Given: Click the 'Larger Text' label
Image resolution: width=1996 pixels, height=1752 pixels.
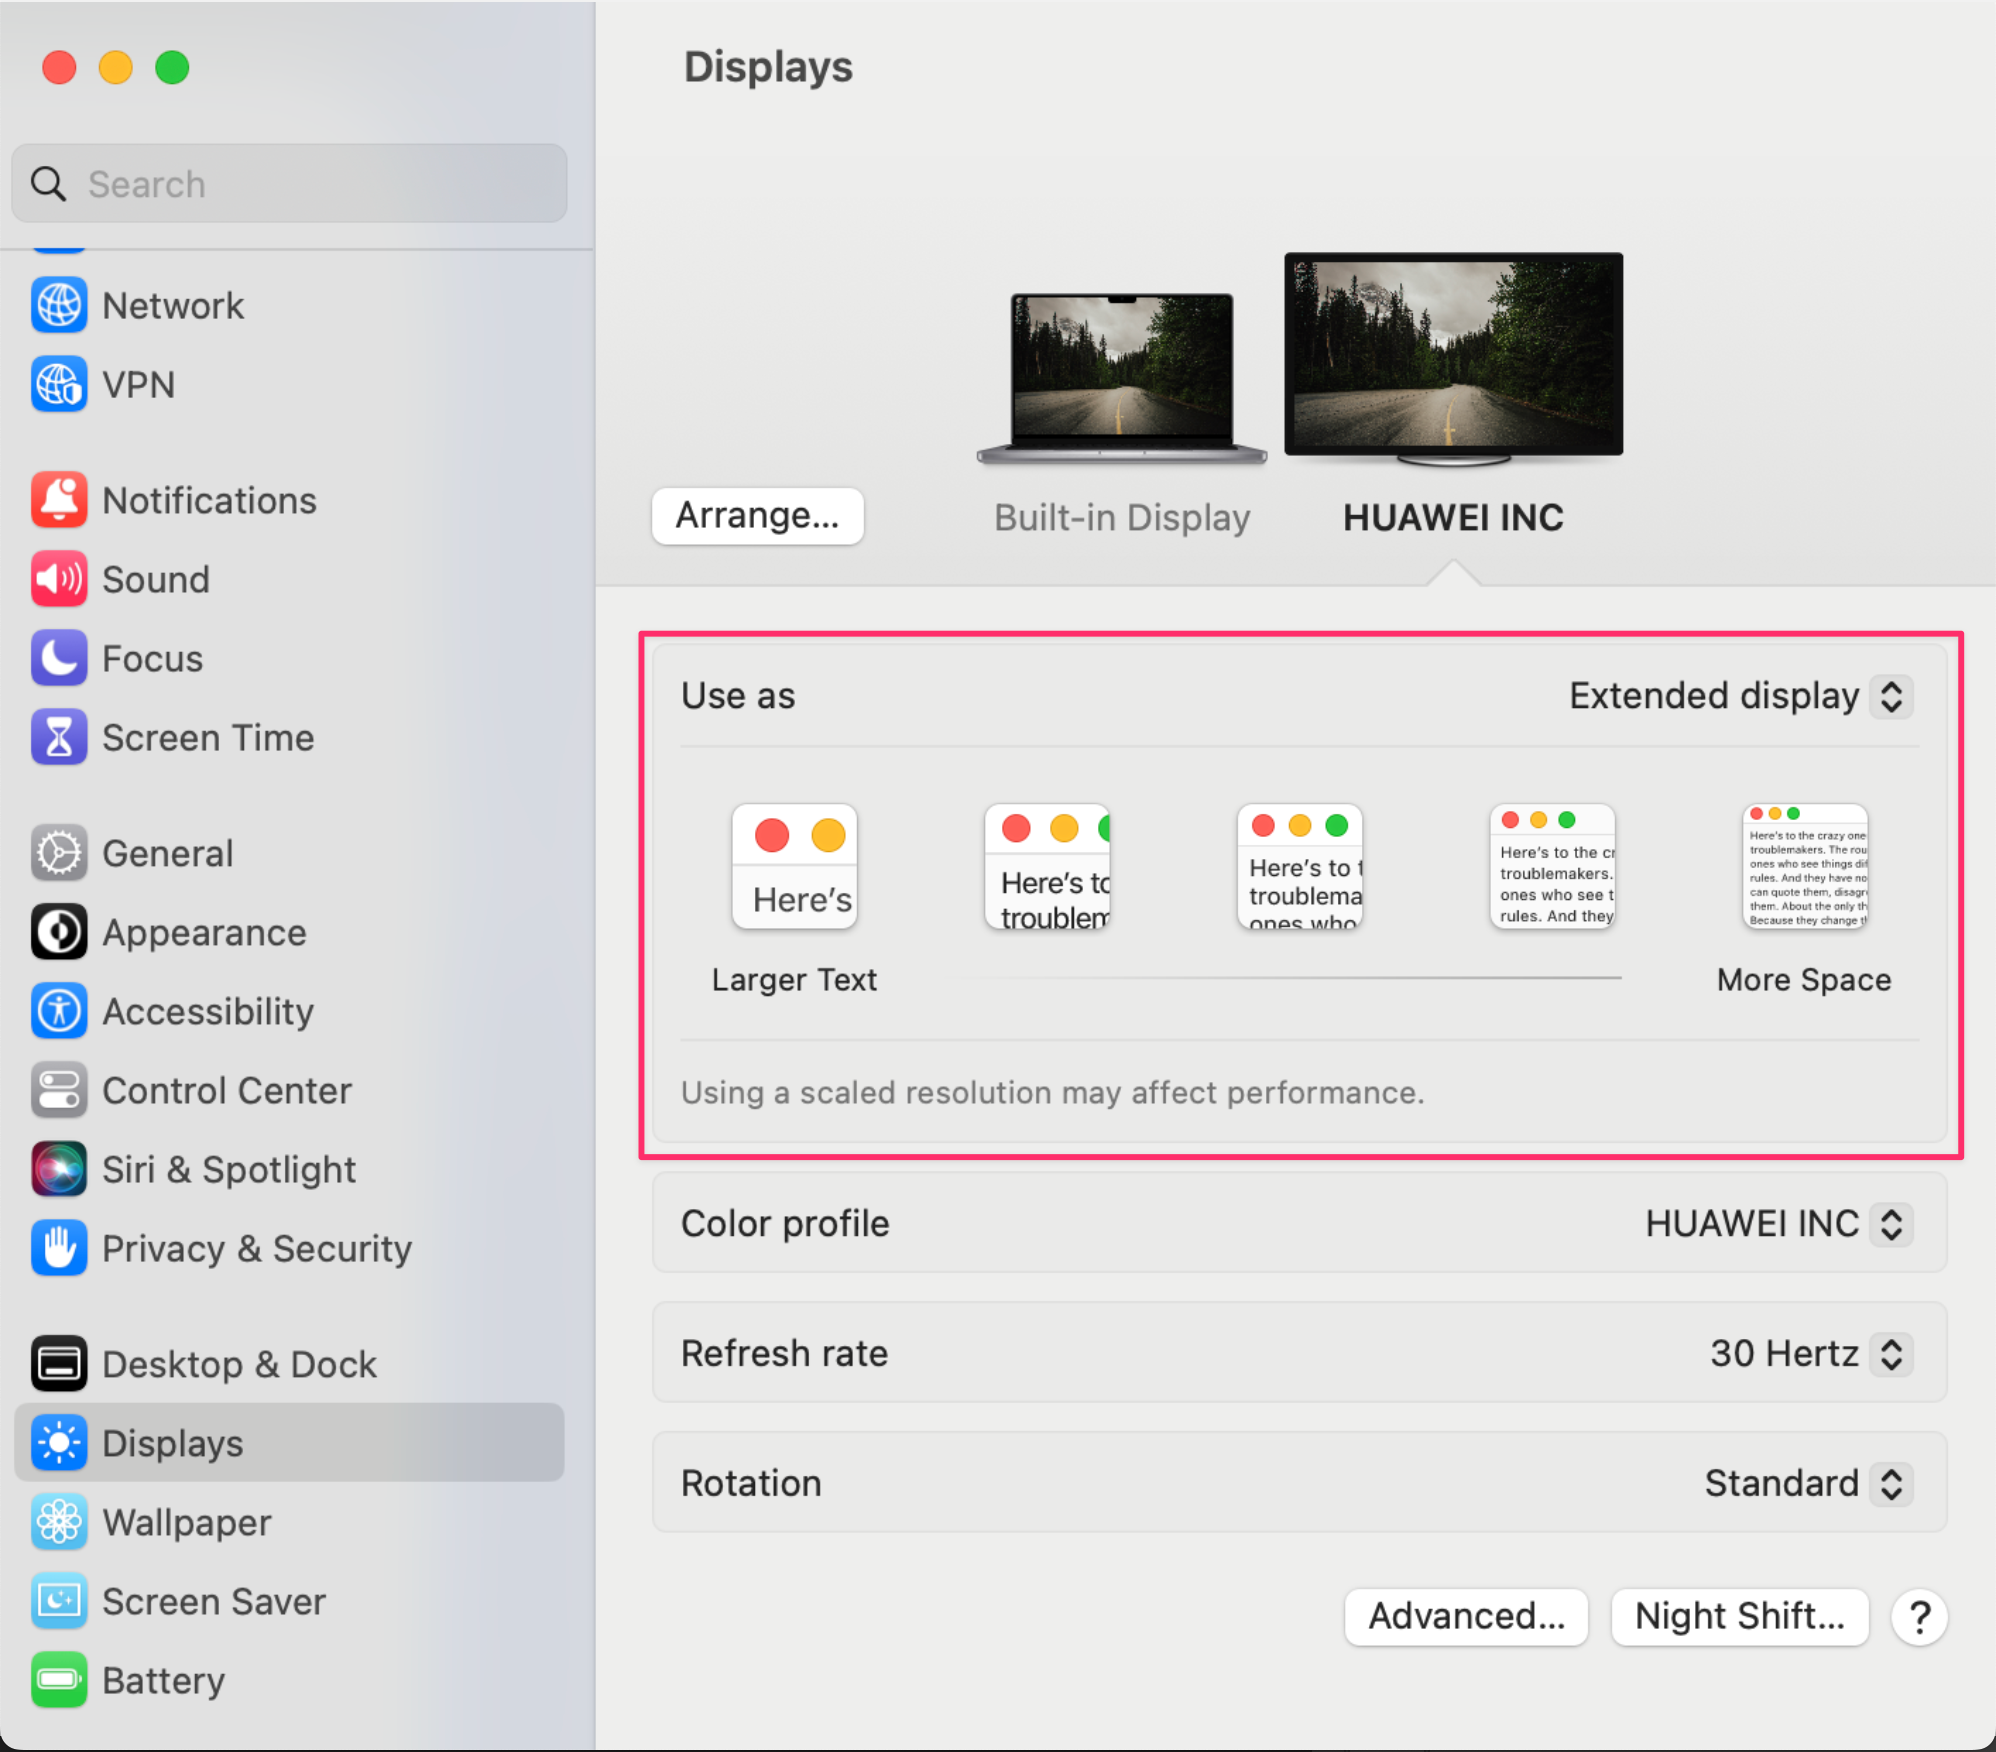Looking at the screenshot, I should coord(795,980).
